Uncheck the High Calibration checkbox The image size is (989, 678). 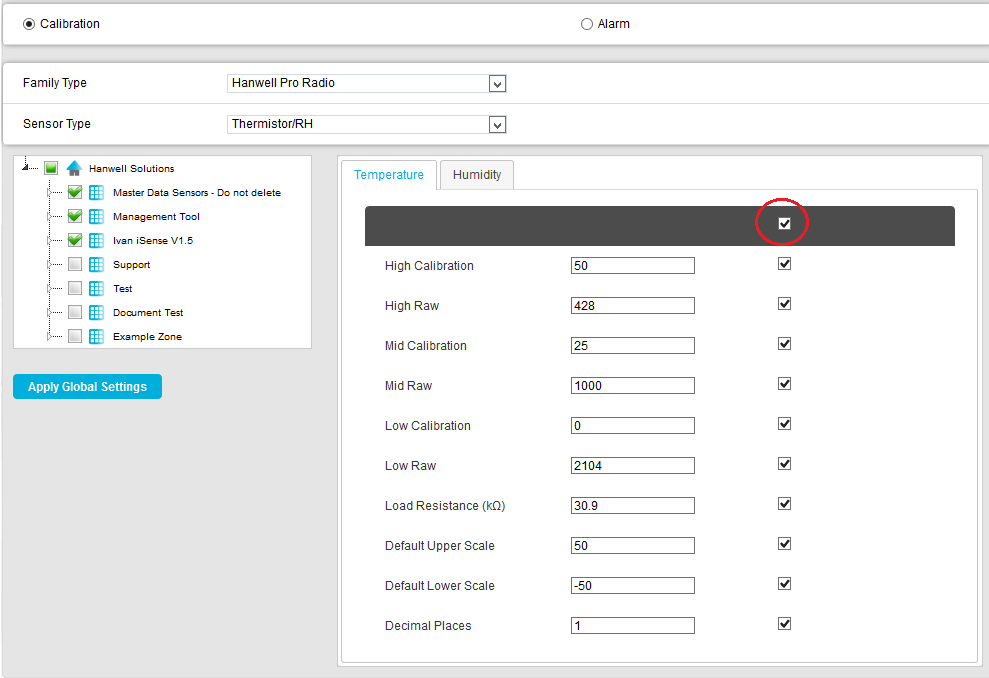[x=784, y=264]
